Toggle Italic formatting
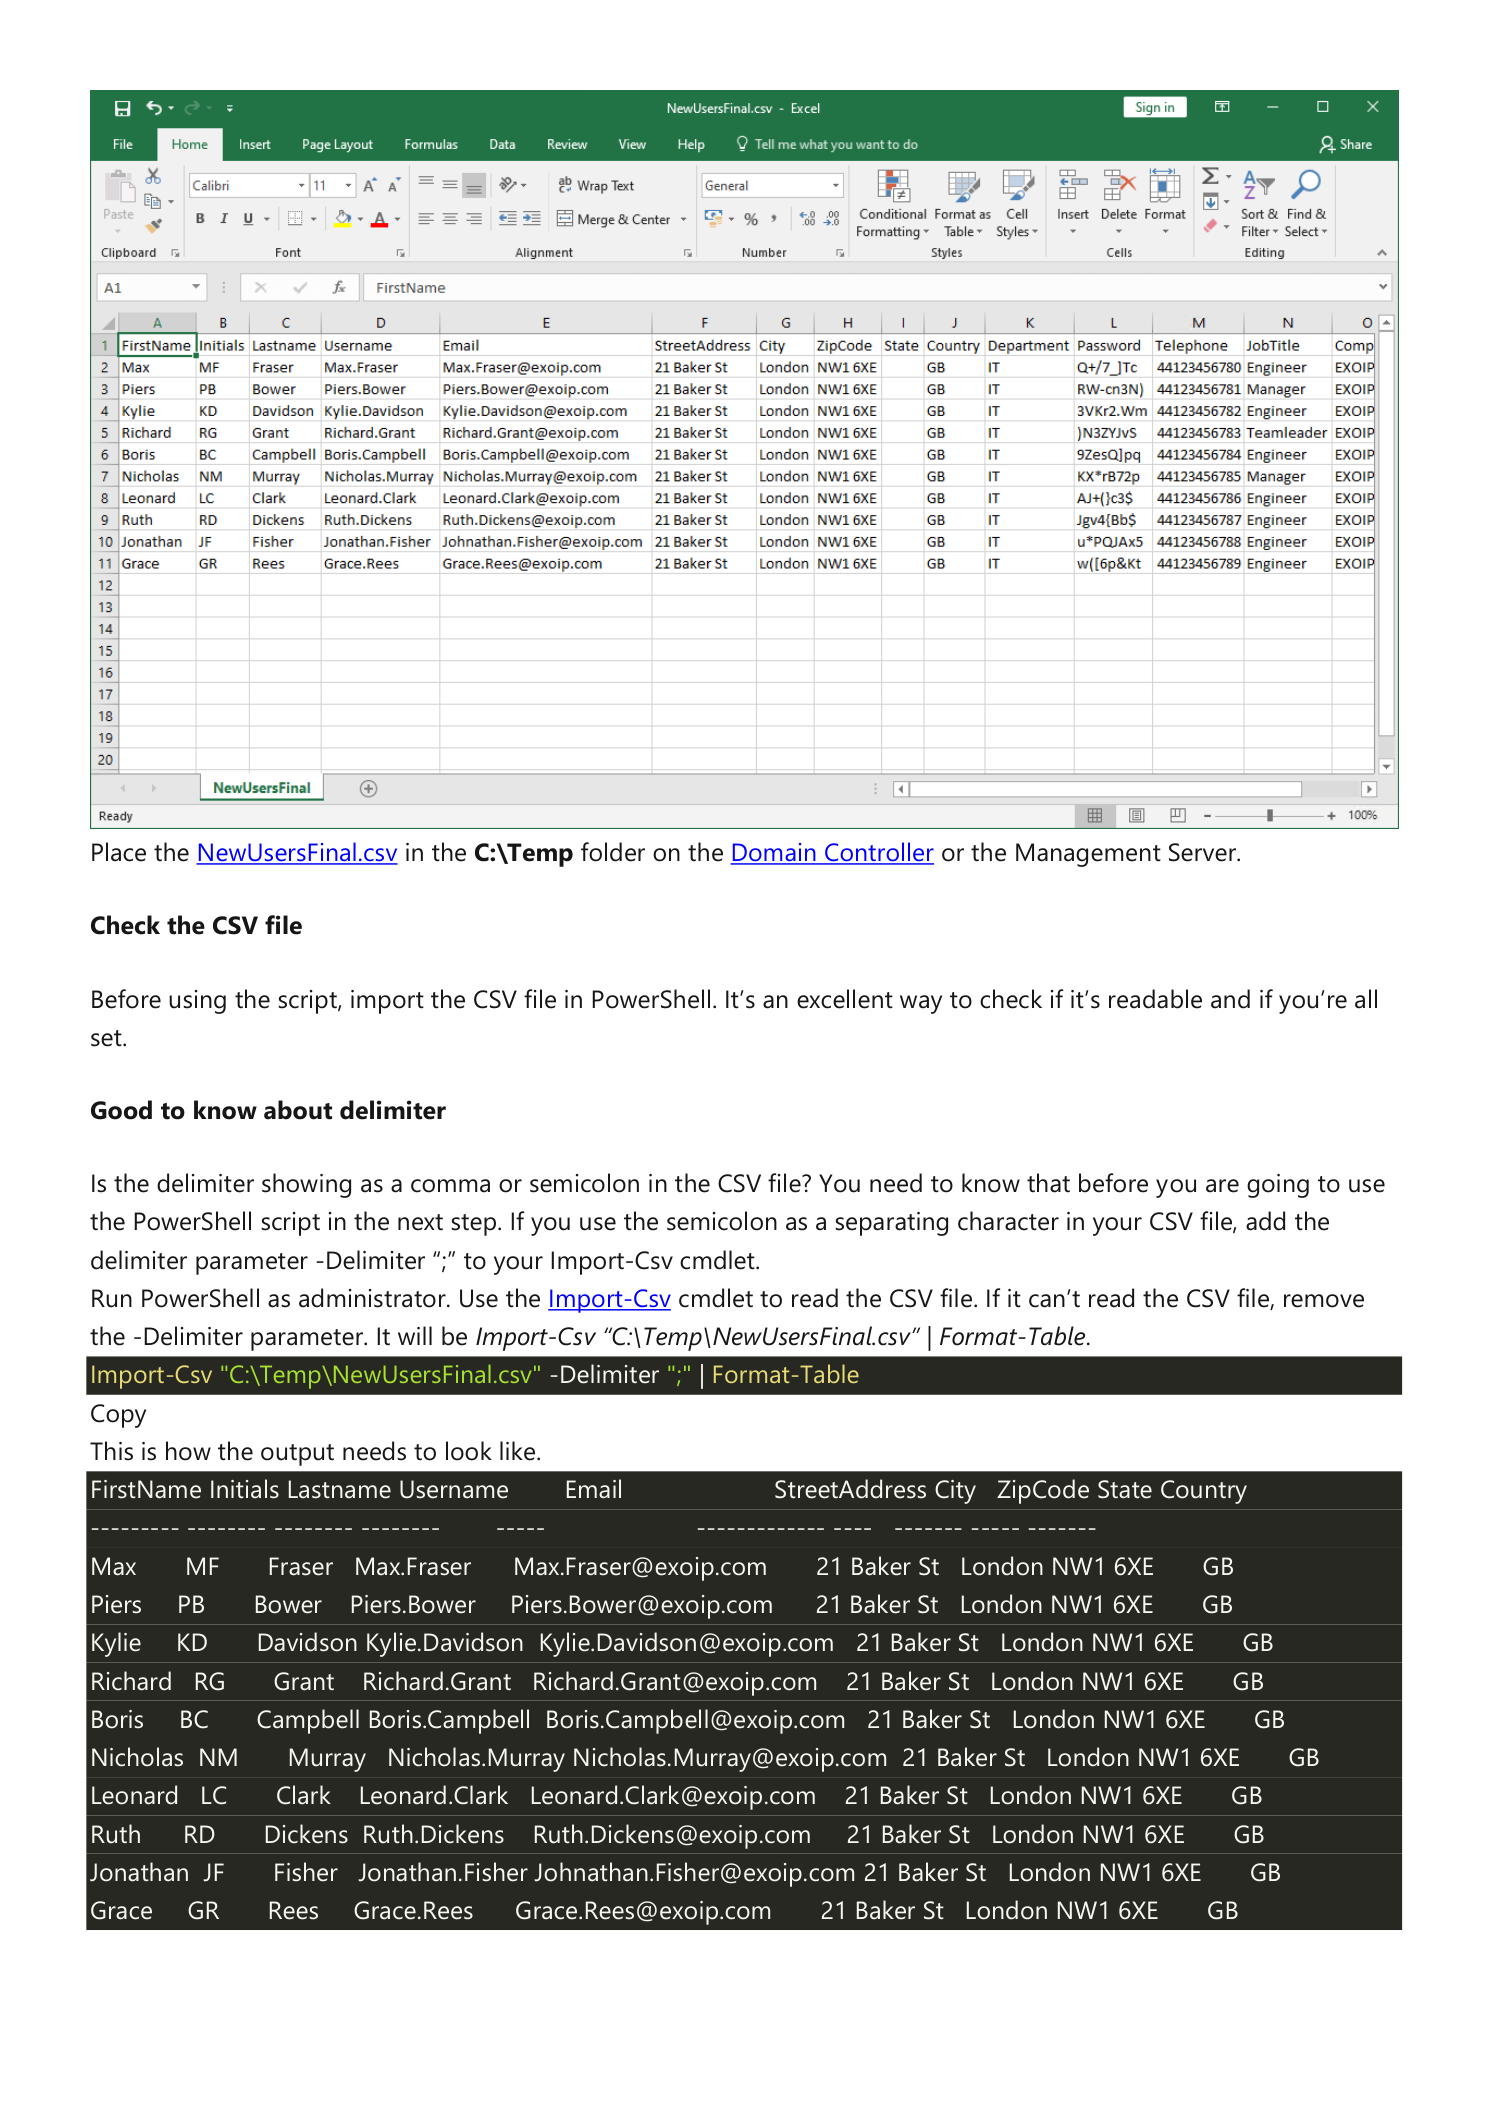Viewport: 1489px width, 2105px height. click(224, 219)
